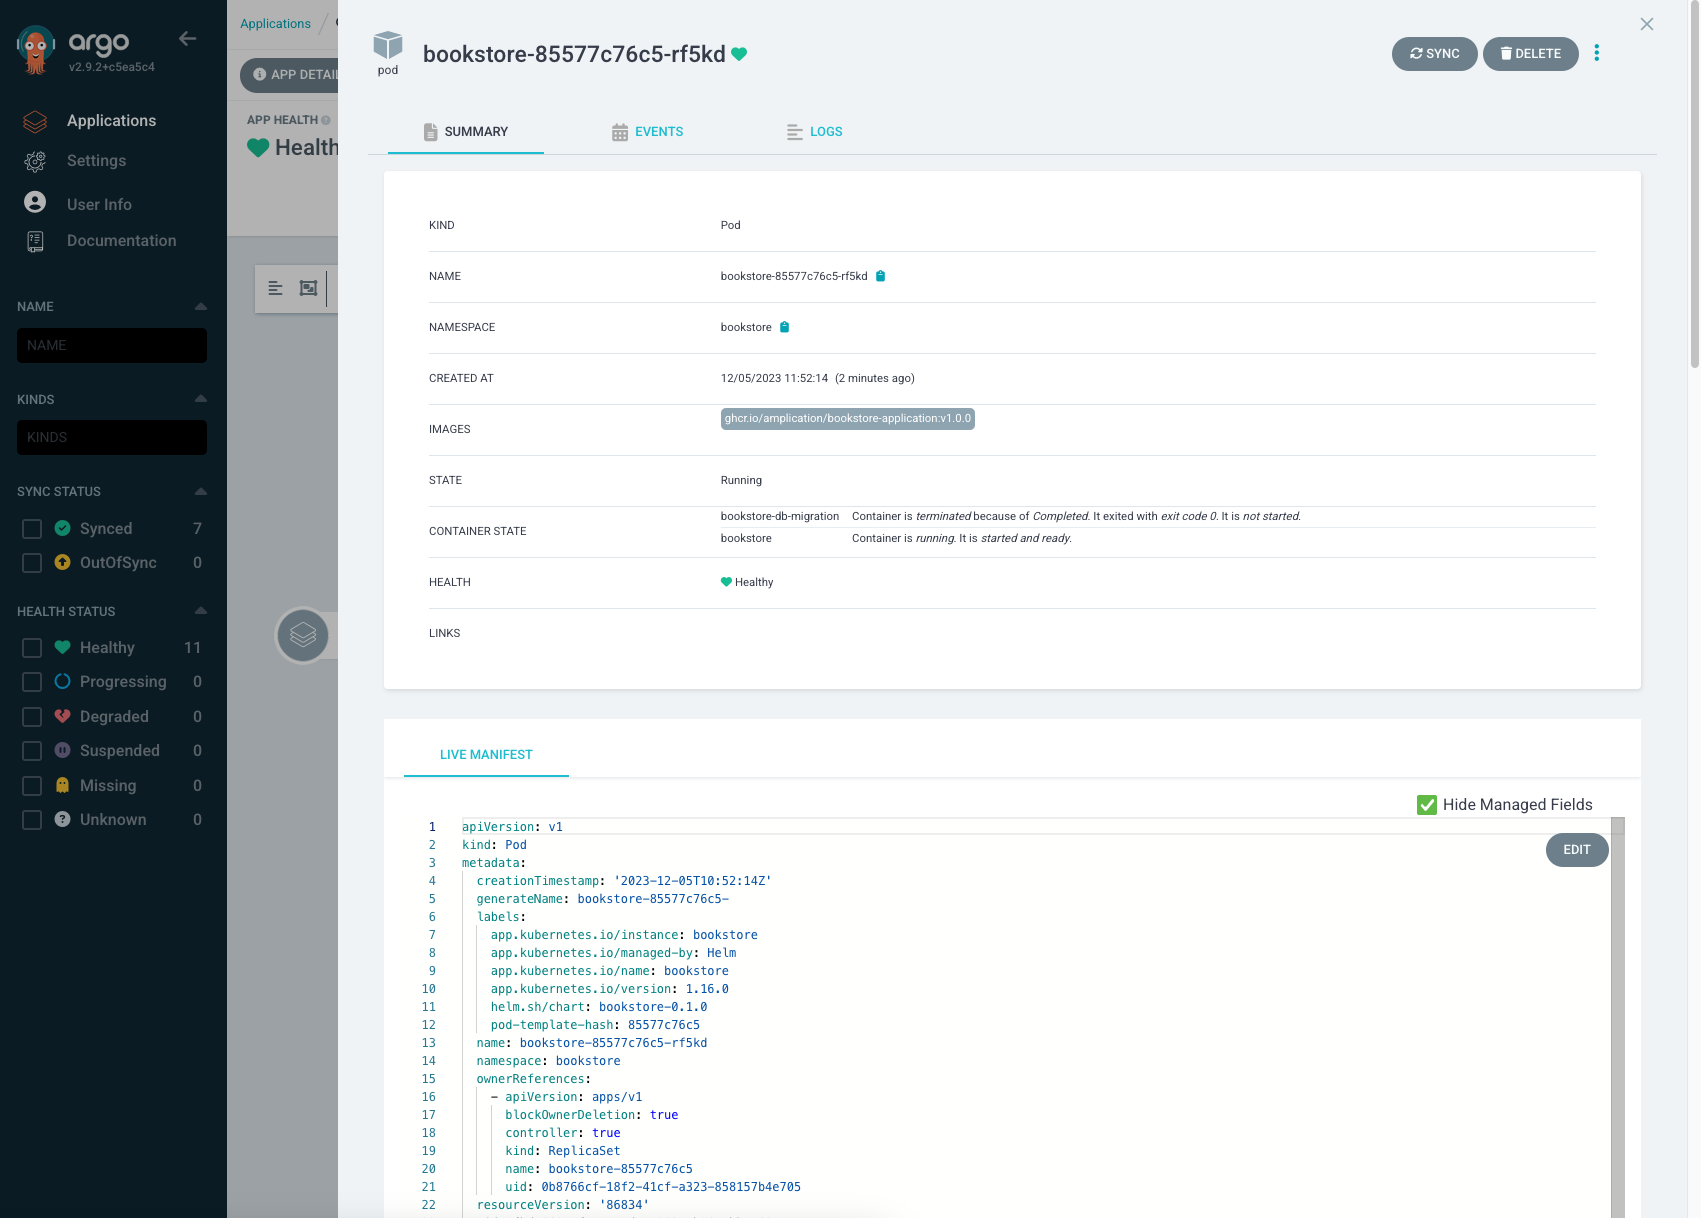Viewport: 1701px width, 1218px height.
Task: Click the Missing ghost icon
Action: [62, 785]
